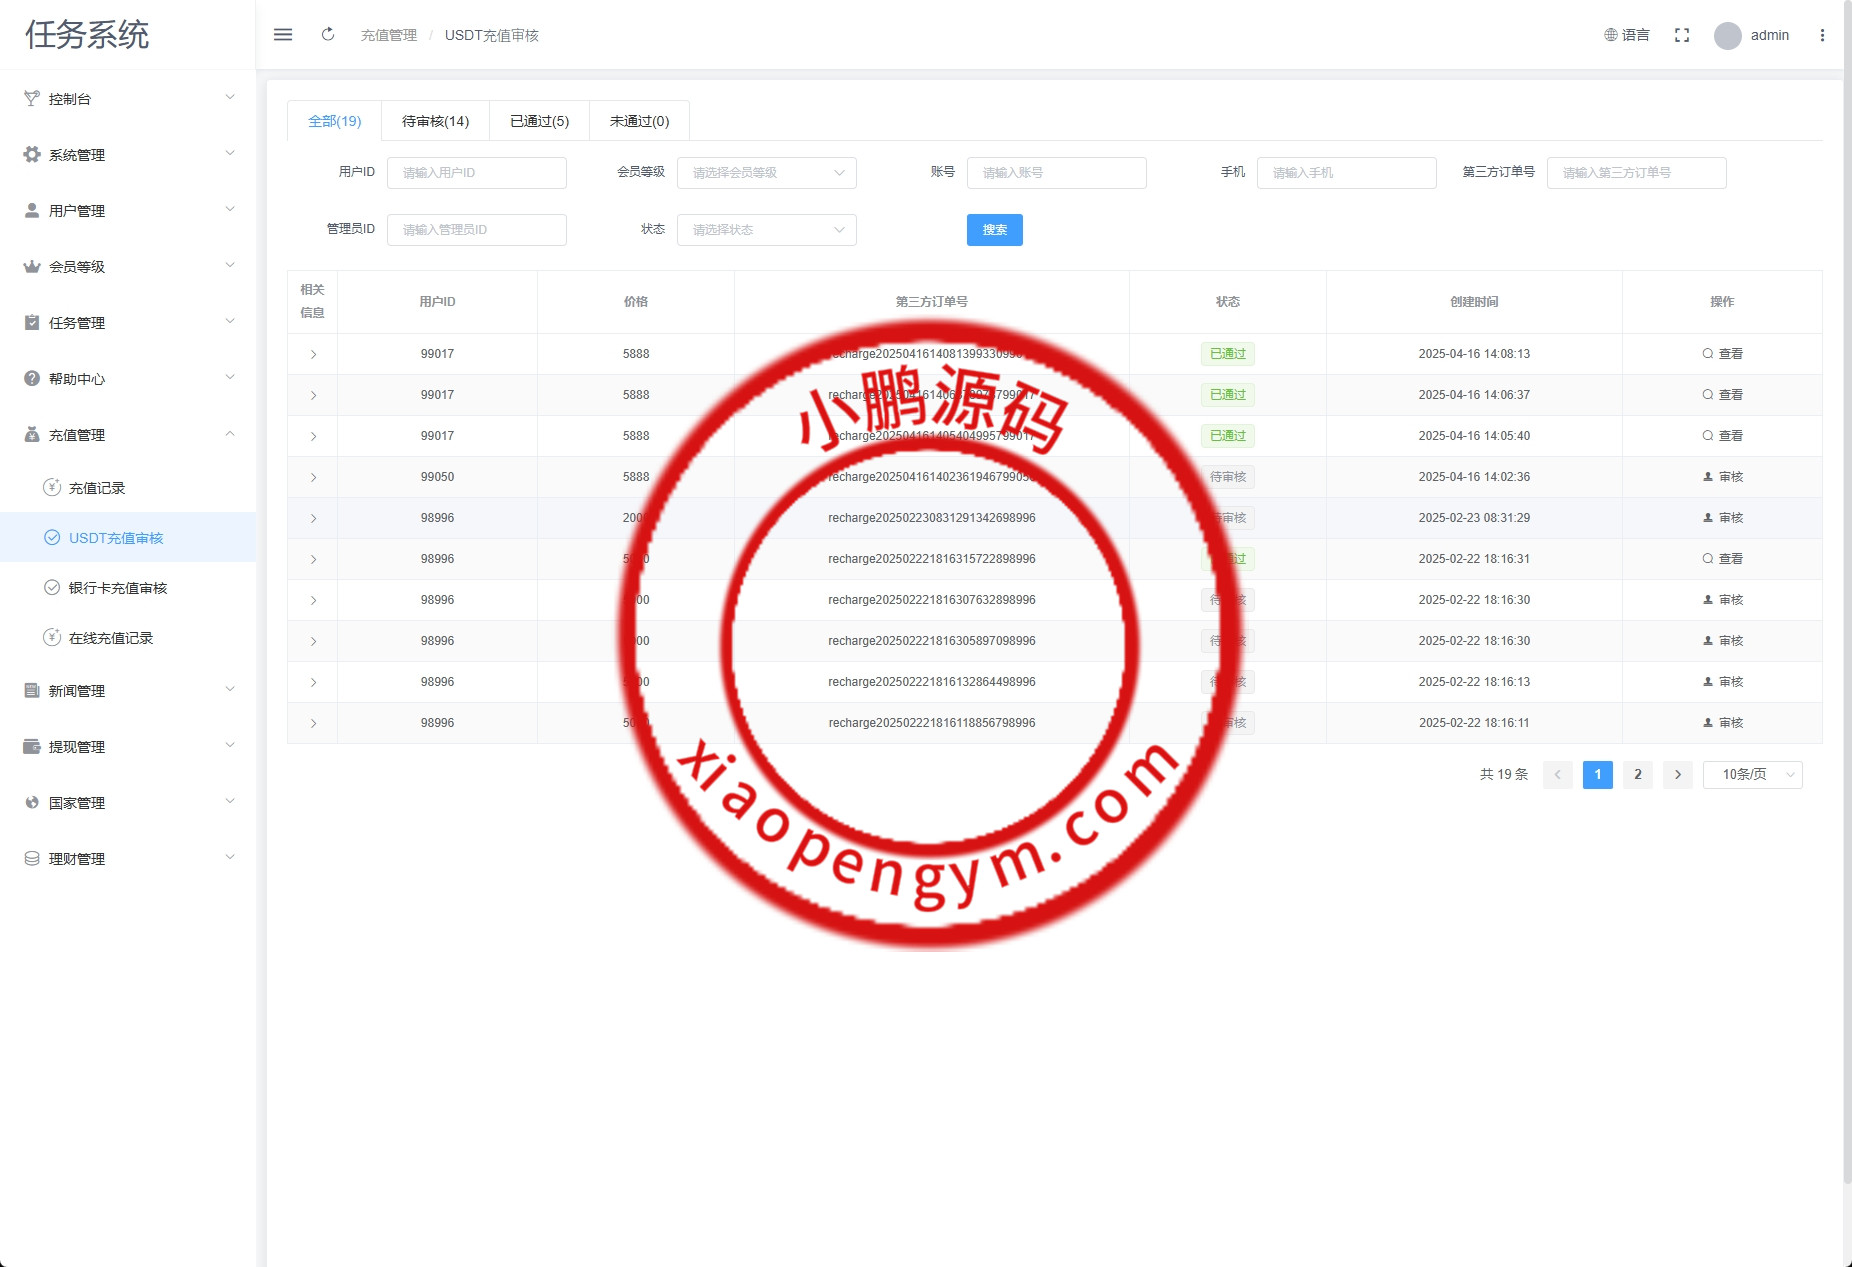The width and height of the screenshot is (1852, 1267).
Task: Change page size with the 10条/页 dropdown
Action: pos(1752,775)
